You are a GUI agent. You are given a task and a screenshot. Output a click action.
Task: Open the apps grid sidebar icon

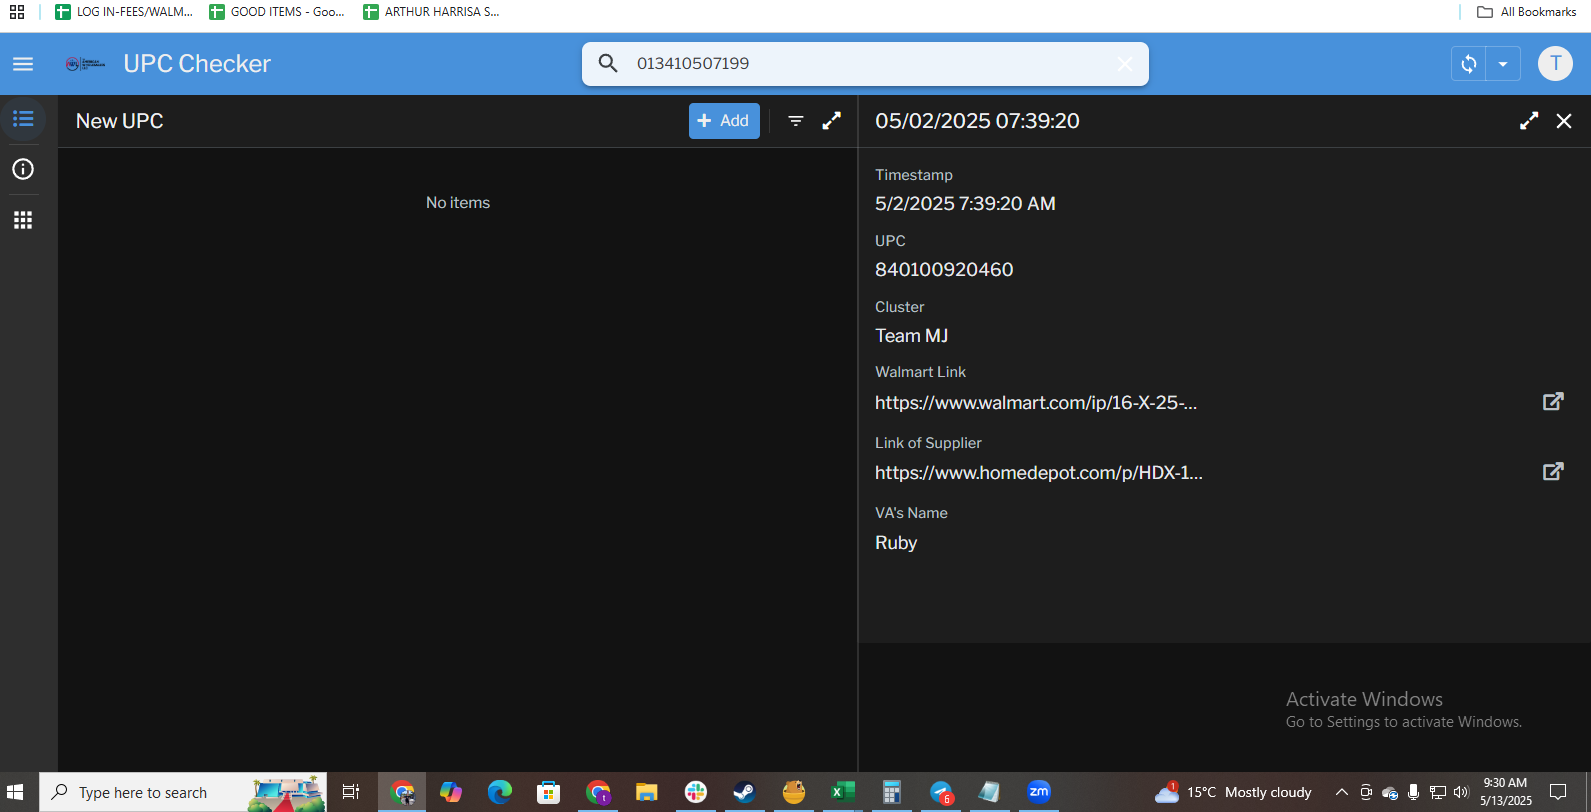coord(23,220)
